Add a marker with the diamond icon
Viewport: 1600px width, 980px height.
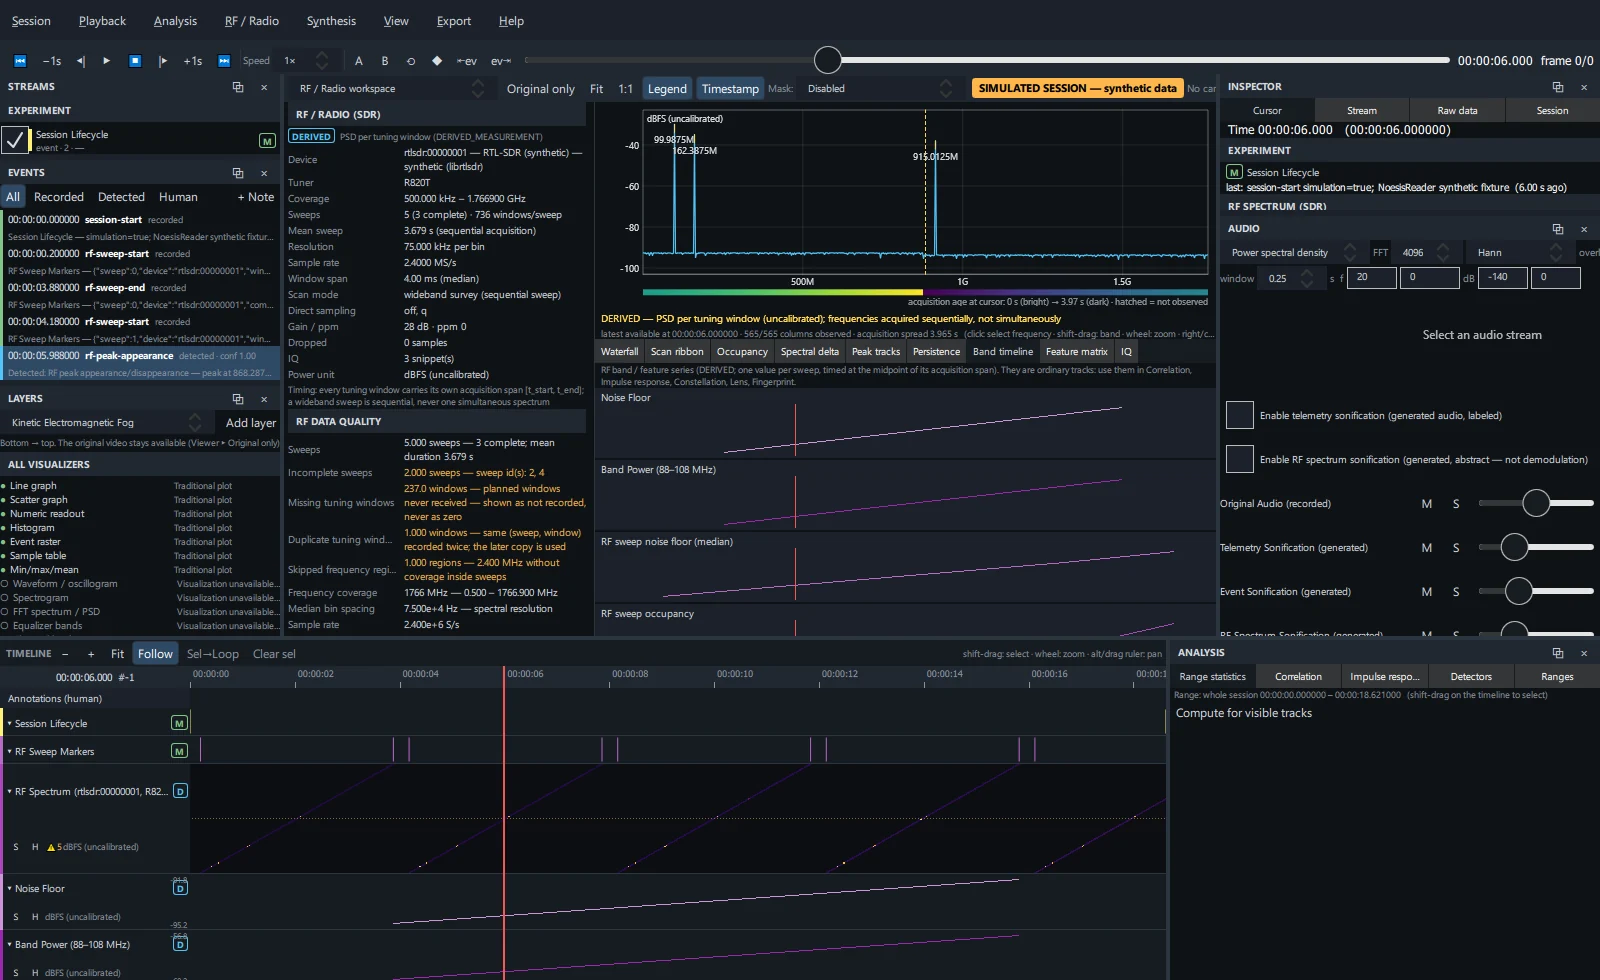pyautogui.click(x=437, y=61)
